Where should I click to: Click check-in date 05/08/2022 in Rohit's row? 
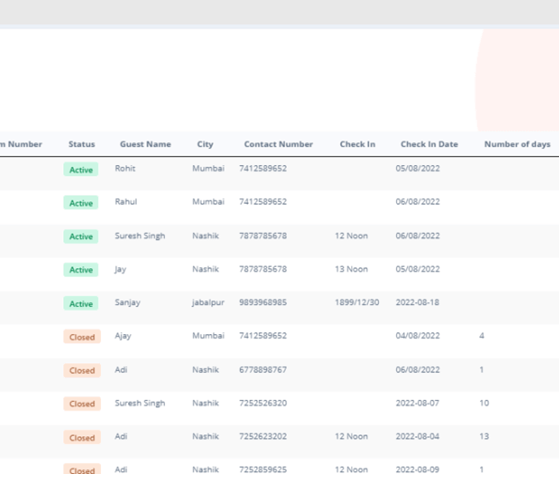[x=417, y=168]
